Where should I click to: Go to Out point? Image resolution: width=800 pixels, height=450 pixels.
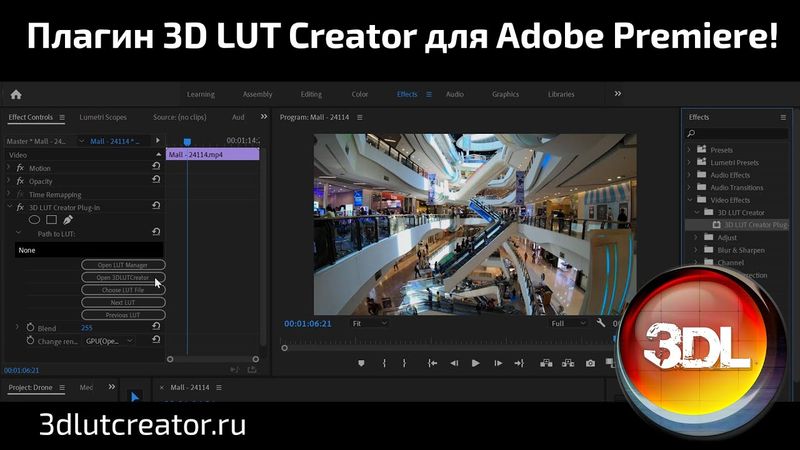[519, 363]
